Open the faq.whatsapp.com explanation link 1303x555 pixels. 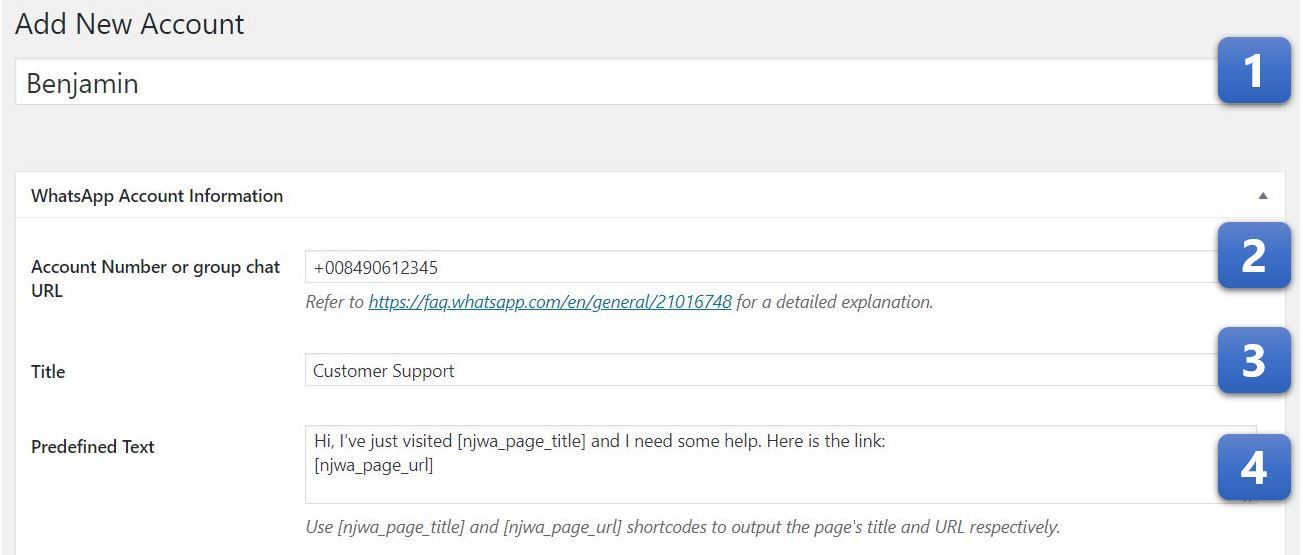550,301
